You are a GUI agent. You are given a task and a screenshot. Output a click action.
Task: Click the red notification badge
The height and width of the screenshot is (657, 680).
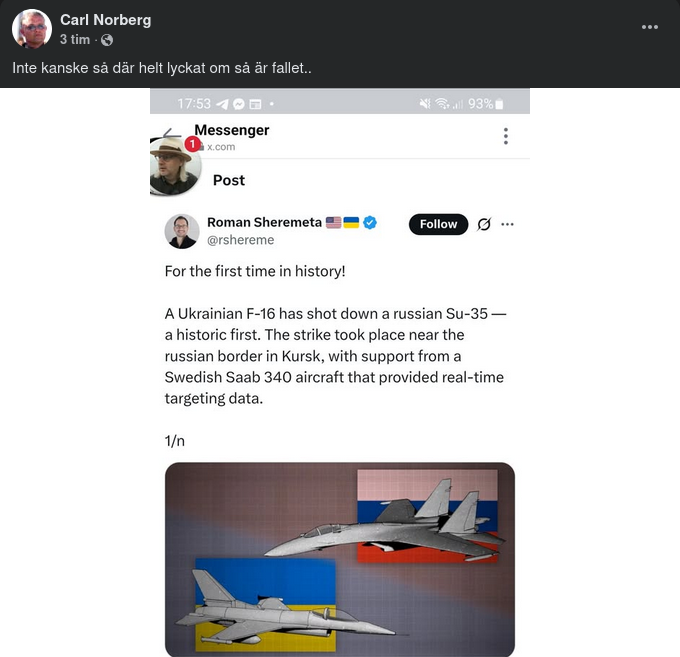click(x=193, y=144)
